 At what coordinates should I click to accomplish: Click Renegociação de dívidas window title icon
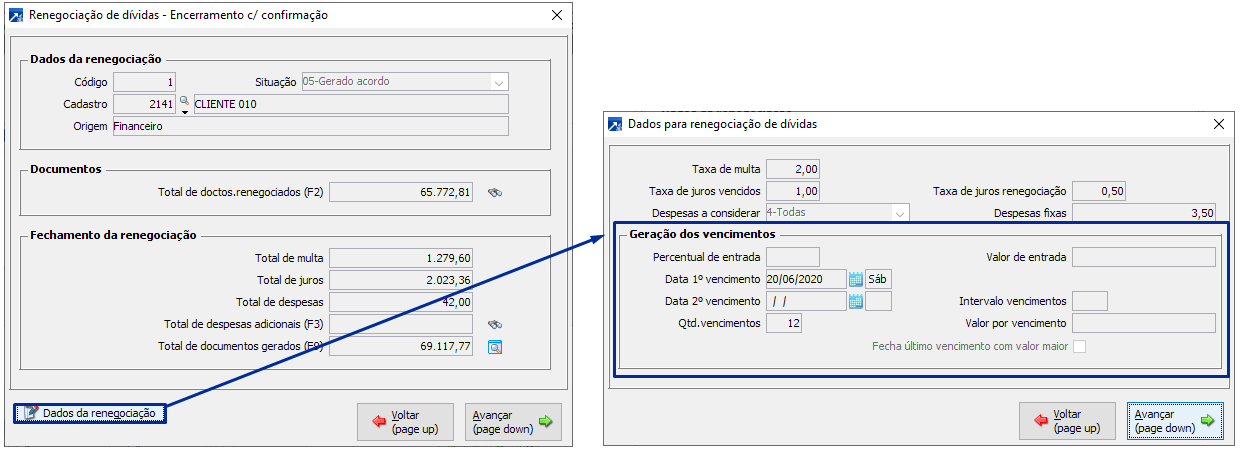tap(16, 16)
